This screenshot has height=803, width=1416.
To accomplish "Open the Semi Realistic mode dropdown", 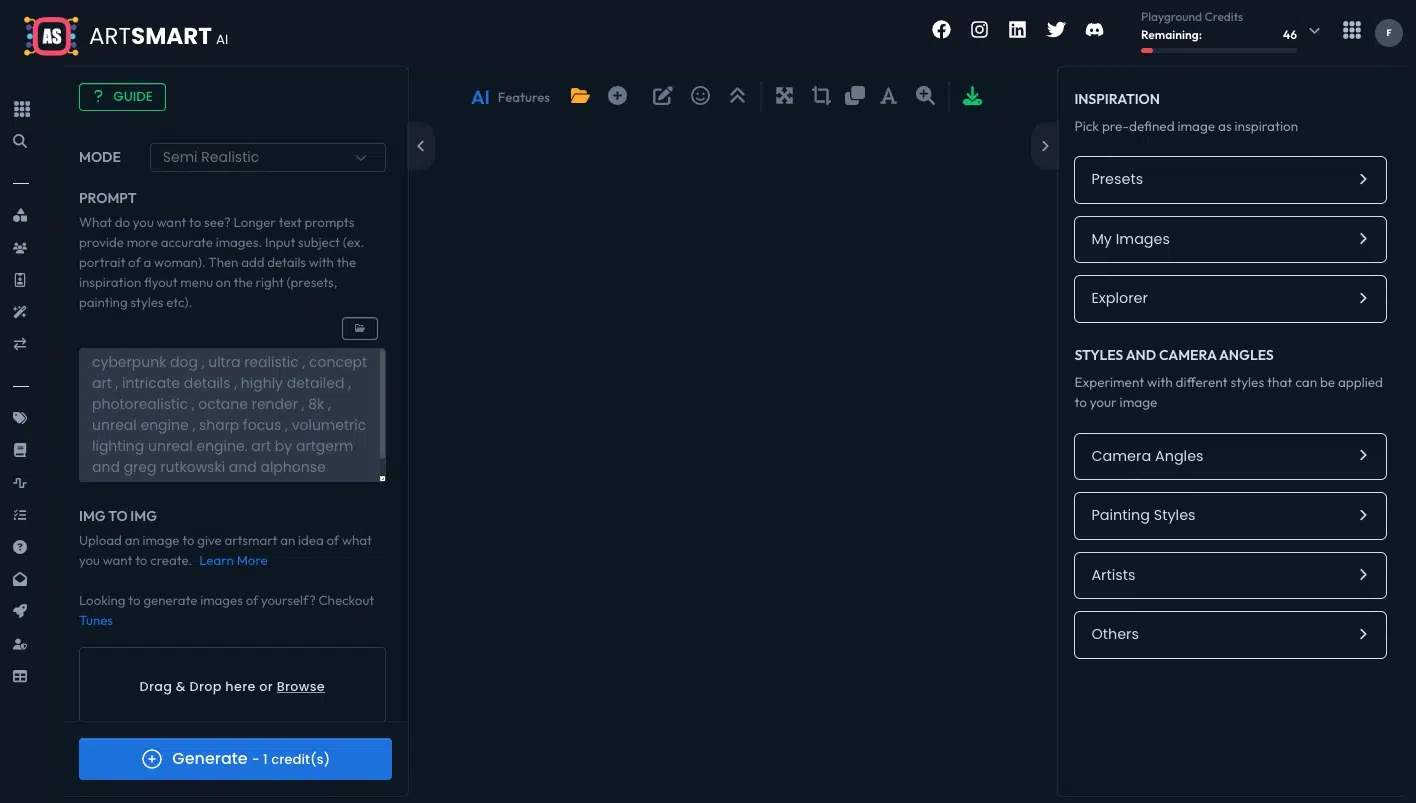I will [267, 157].
